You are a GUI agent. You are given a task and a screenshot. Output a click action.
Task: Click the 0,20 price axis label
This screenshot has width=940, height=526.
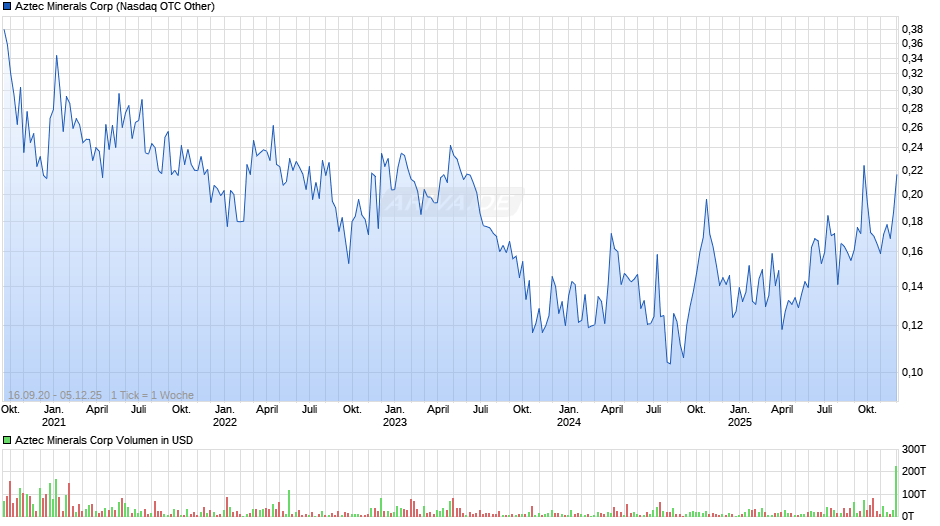[x=912, y=194]
